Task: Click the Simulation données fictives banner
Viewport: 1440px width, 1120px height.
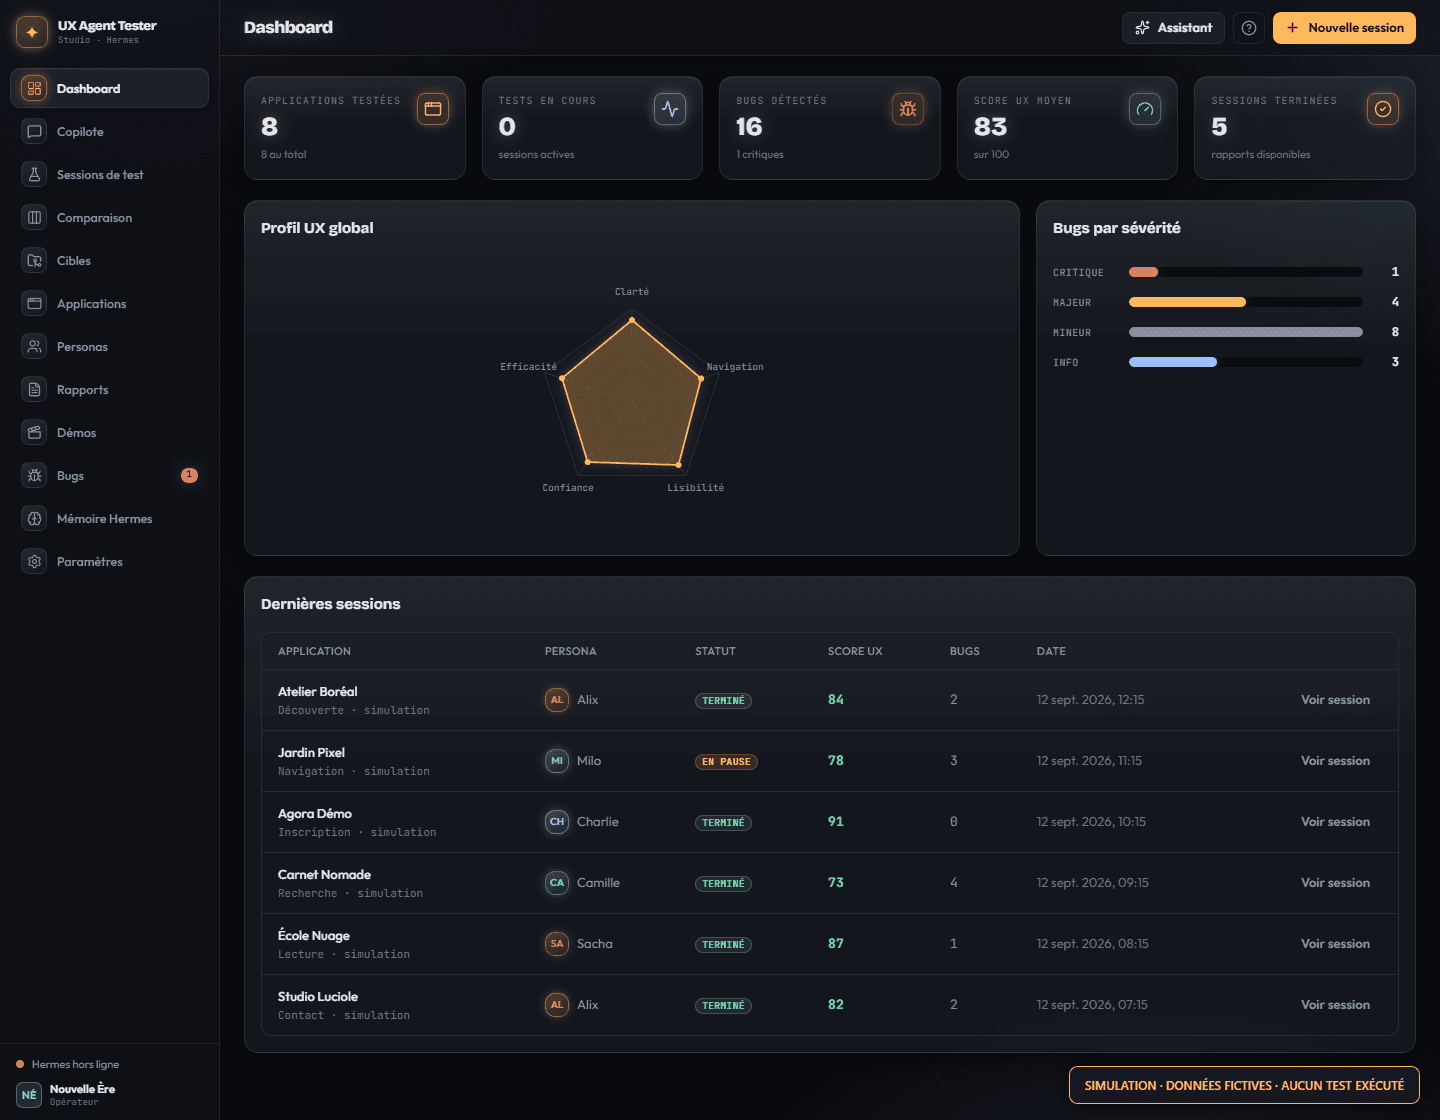Action: (x=1244, y=1085)
